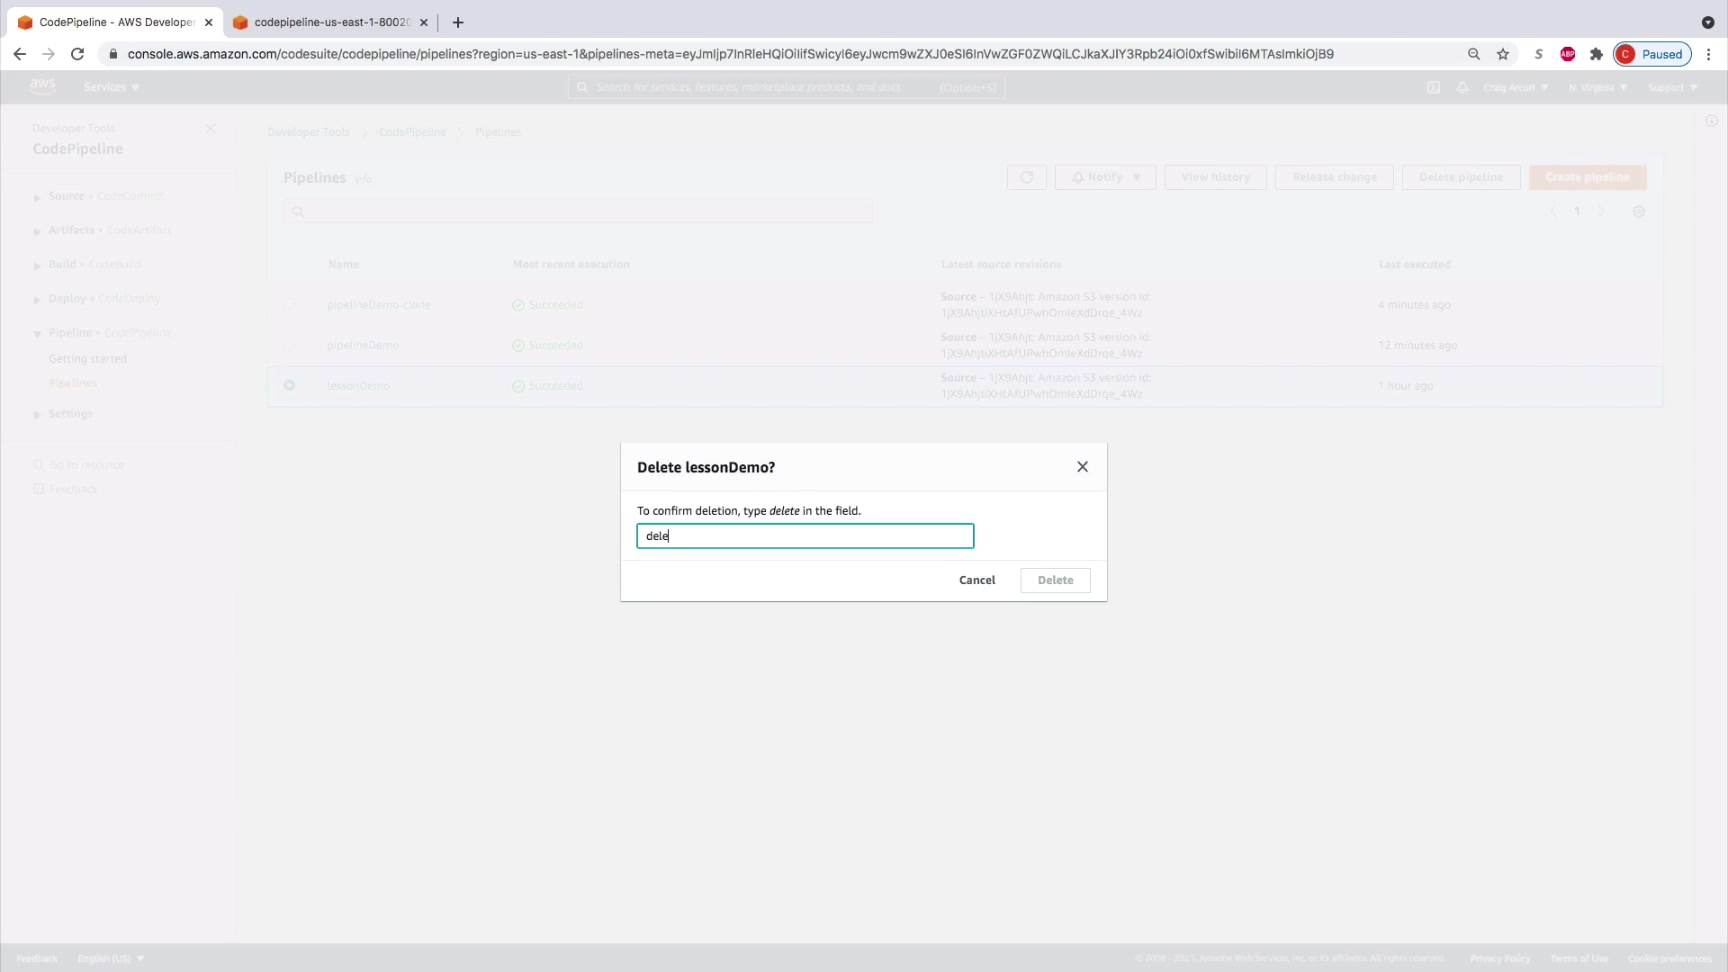Close the Delete lessonDemo dialog with X
The height and width of the screenshot is (972, 1728).
(x=1082, y=467)
